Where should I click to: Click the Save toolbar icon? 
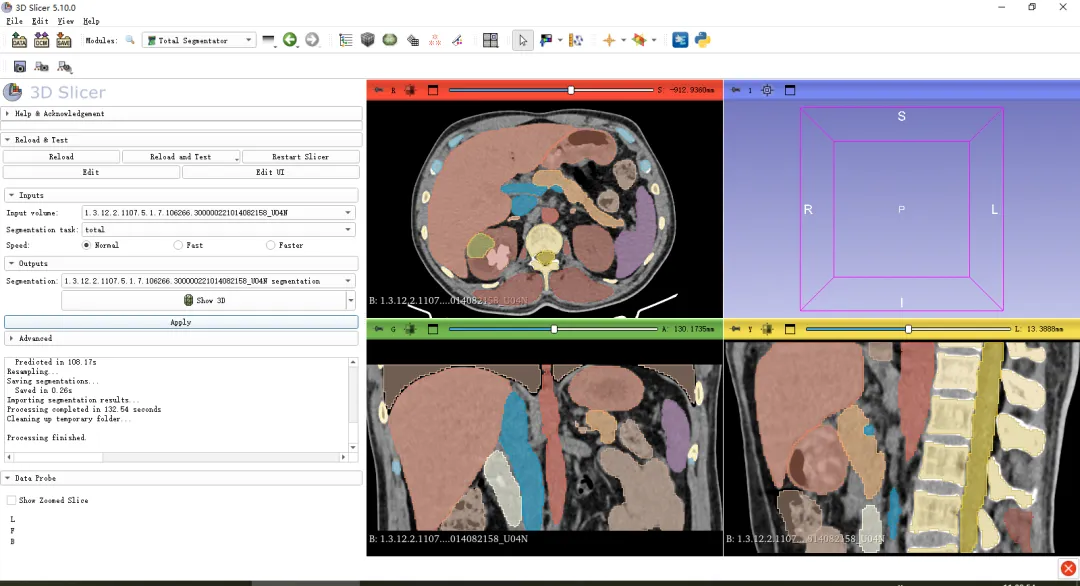[63, 40]
